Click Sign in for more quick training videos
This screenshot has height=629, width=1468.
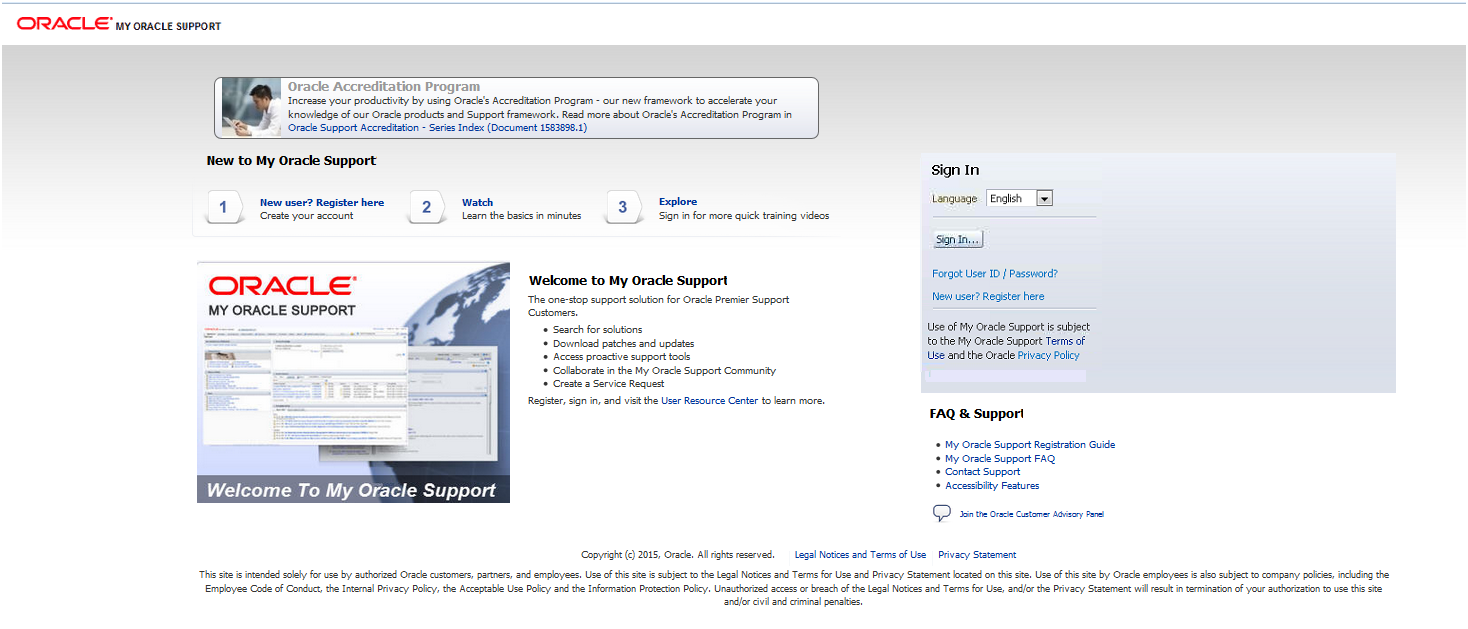pos(744,215)
